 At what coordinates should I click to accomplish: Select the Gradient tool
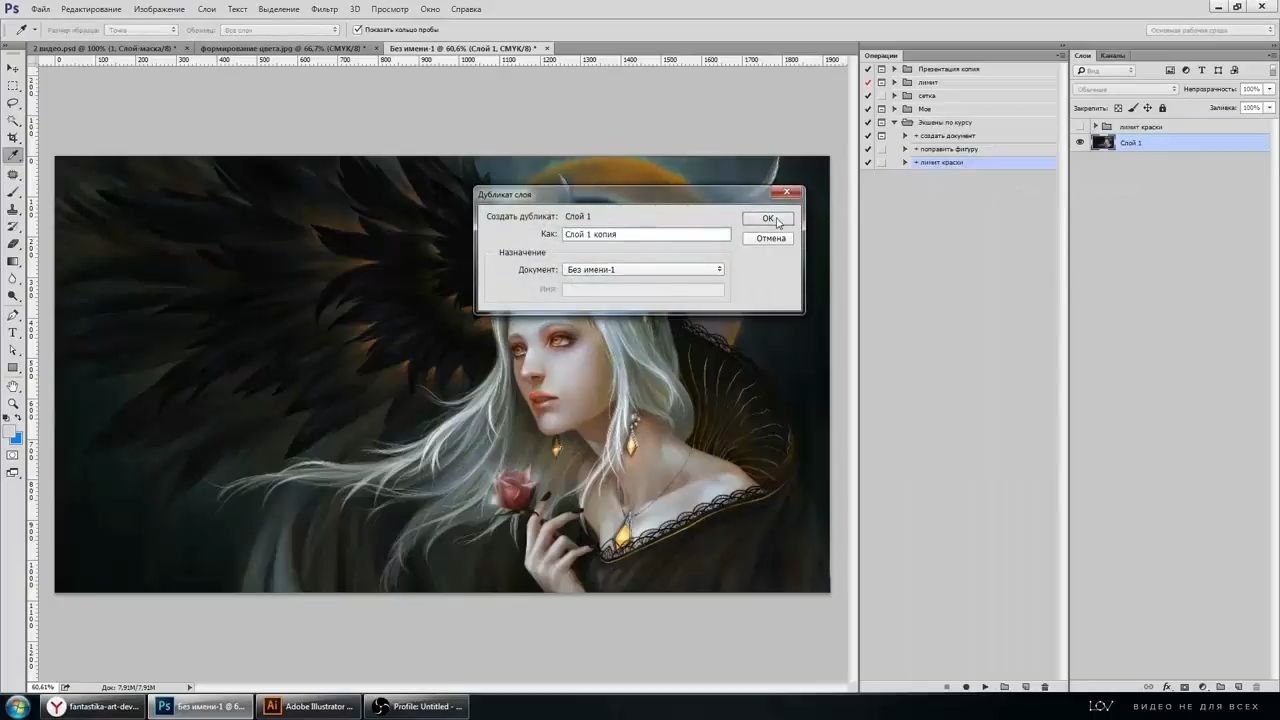13,261
